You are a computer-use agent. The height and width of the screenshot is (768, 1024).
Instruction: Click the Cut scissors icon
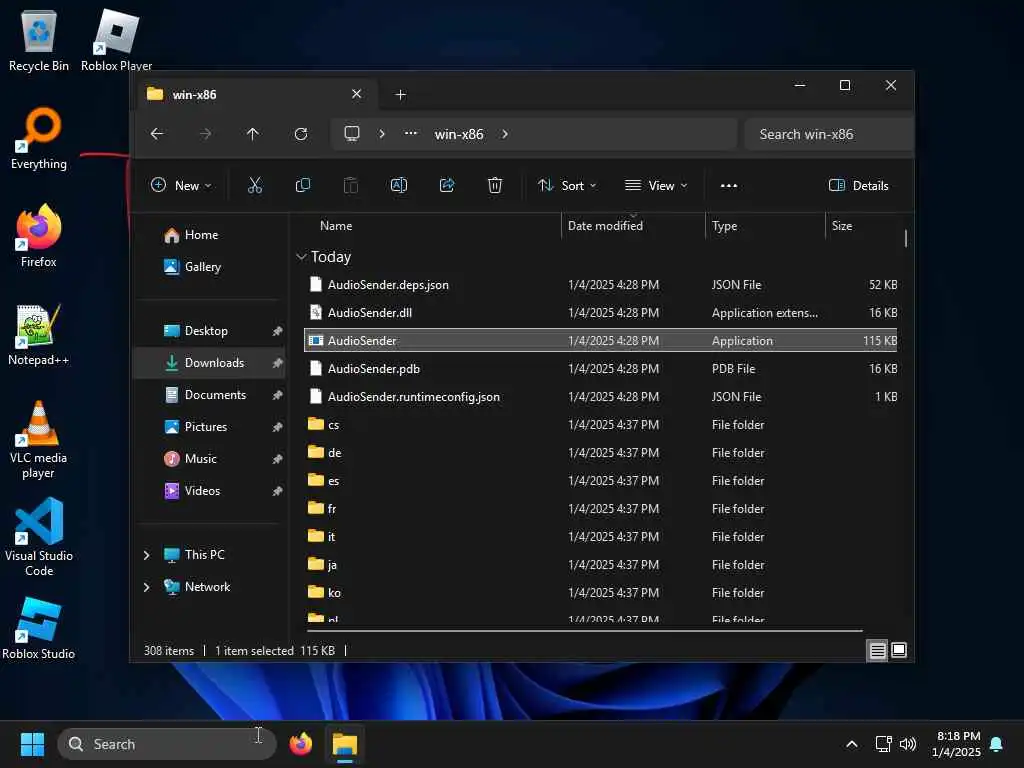(255, 185)
